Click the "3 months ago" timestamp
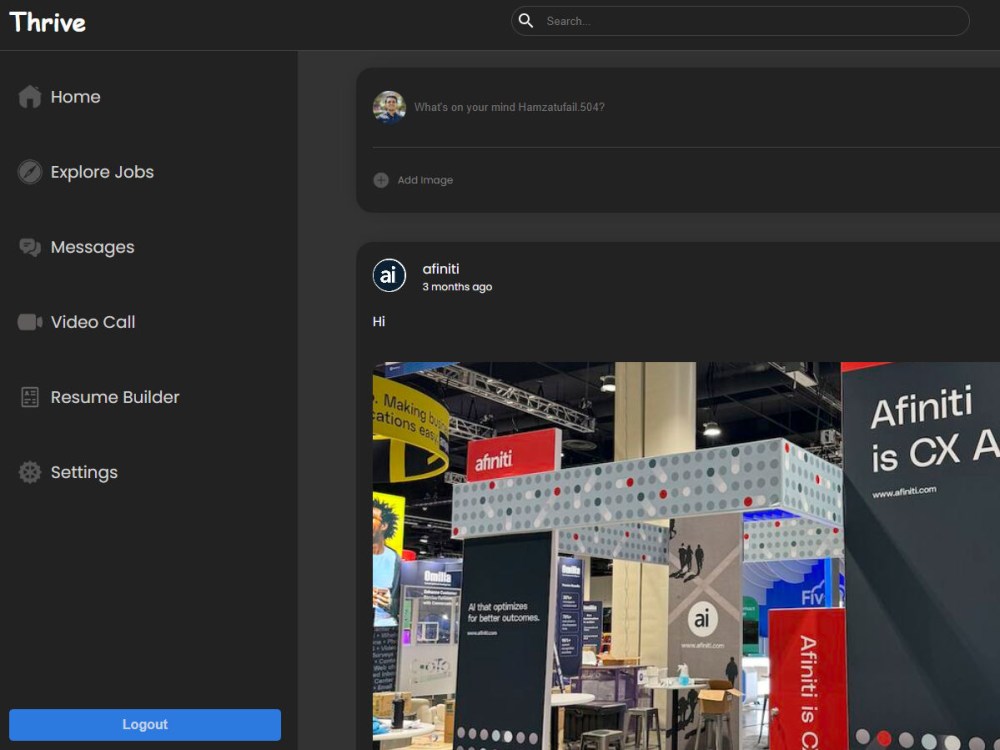 (457, 287)
